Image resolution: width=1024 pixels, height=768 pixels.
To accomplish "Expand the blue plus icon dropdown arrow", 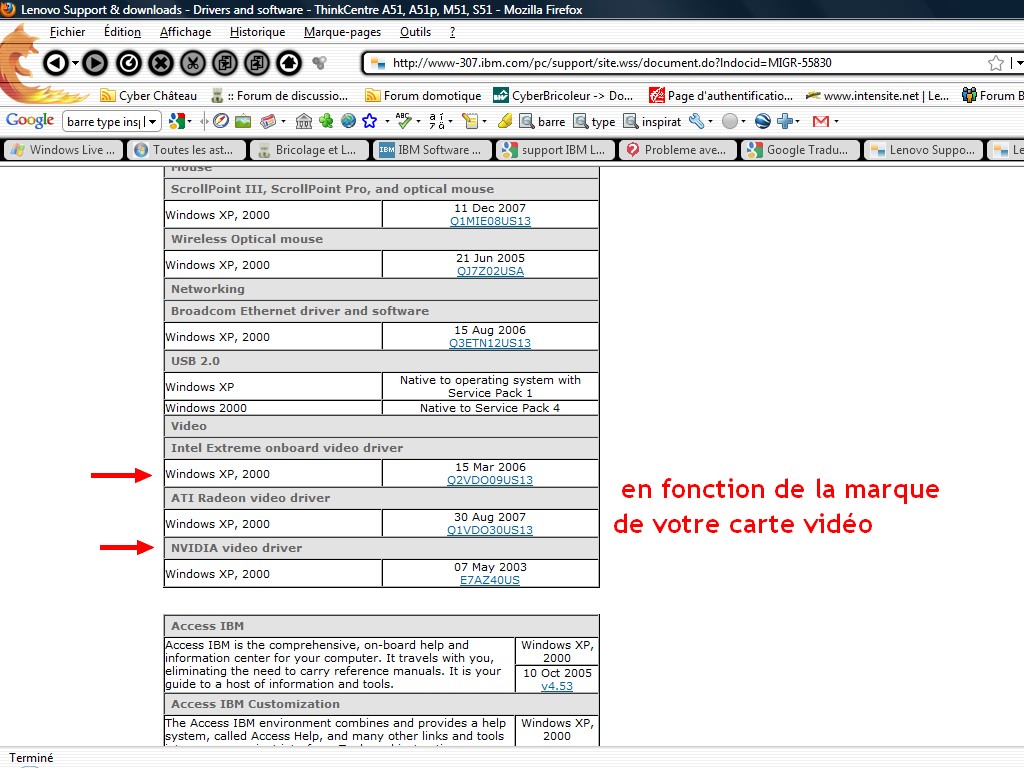I will 797,121.
